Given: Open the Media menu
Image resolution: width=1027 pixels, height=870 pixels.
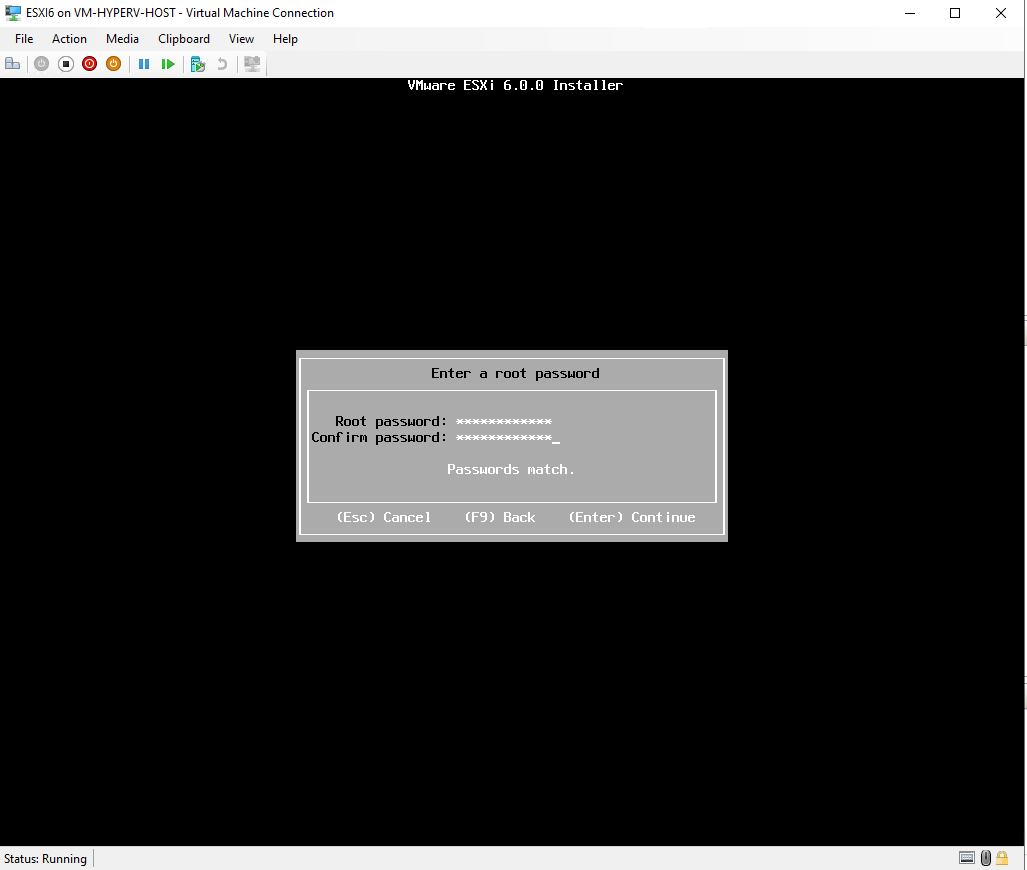Looking at the screenshot, I should coord(122,39).
